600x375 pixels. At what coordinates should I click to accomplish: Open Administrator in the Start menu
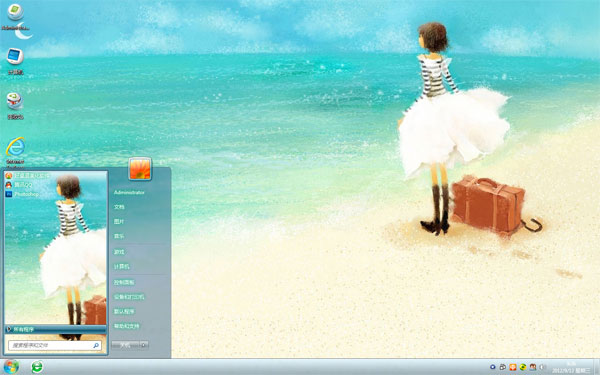(129, 192)
